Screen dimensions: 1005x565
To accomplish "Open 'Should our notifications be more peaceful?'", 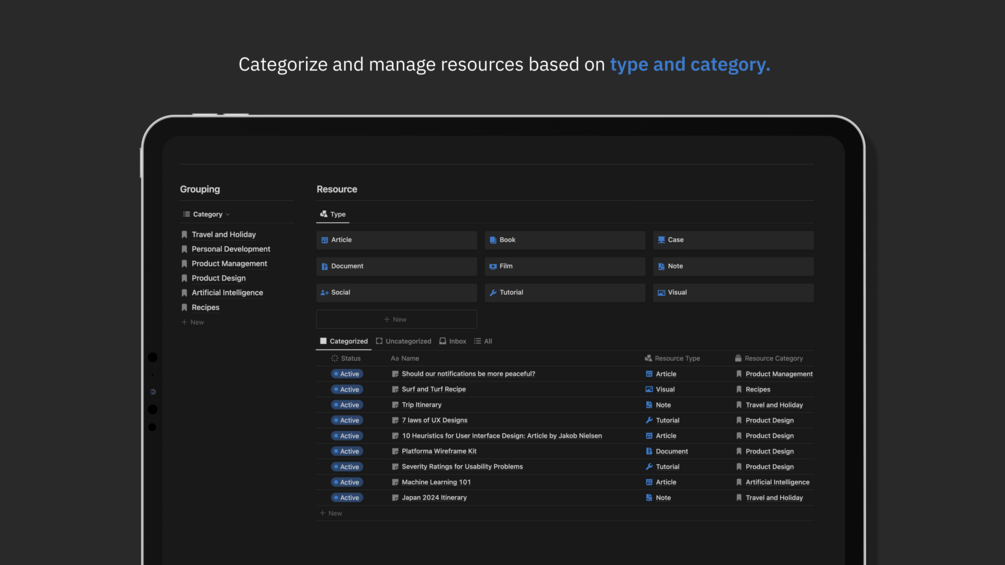I will coord(468,374).
